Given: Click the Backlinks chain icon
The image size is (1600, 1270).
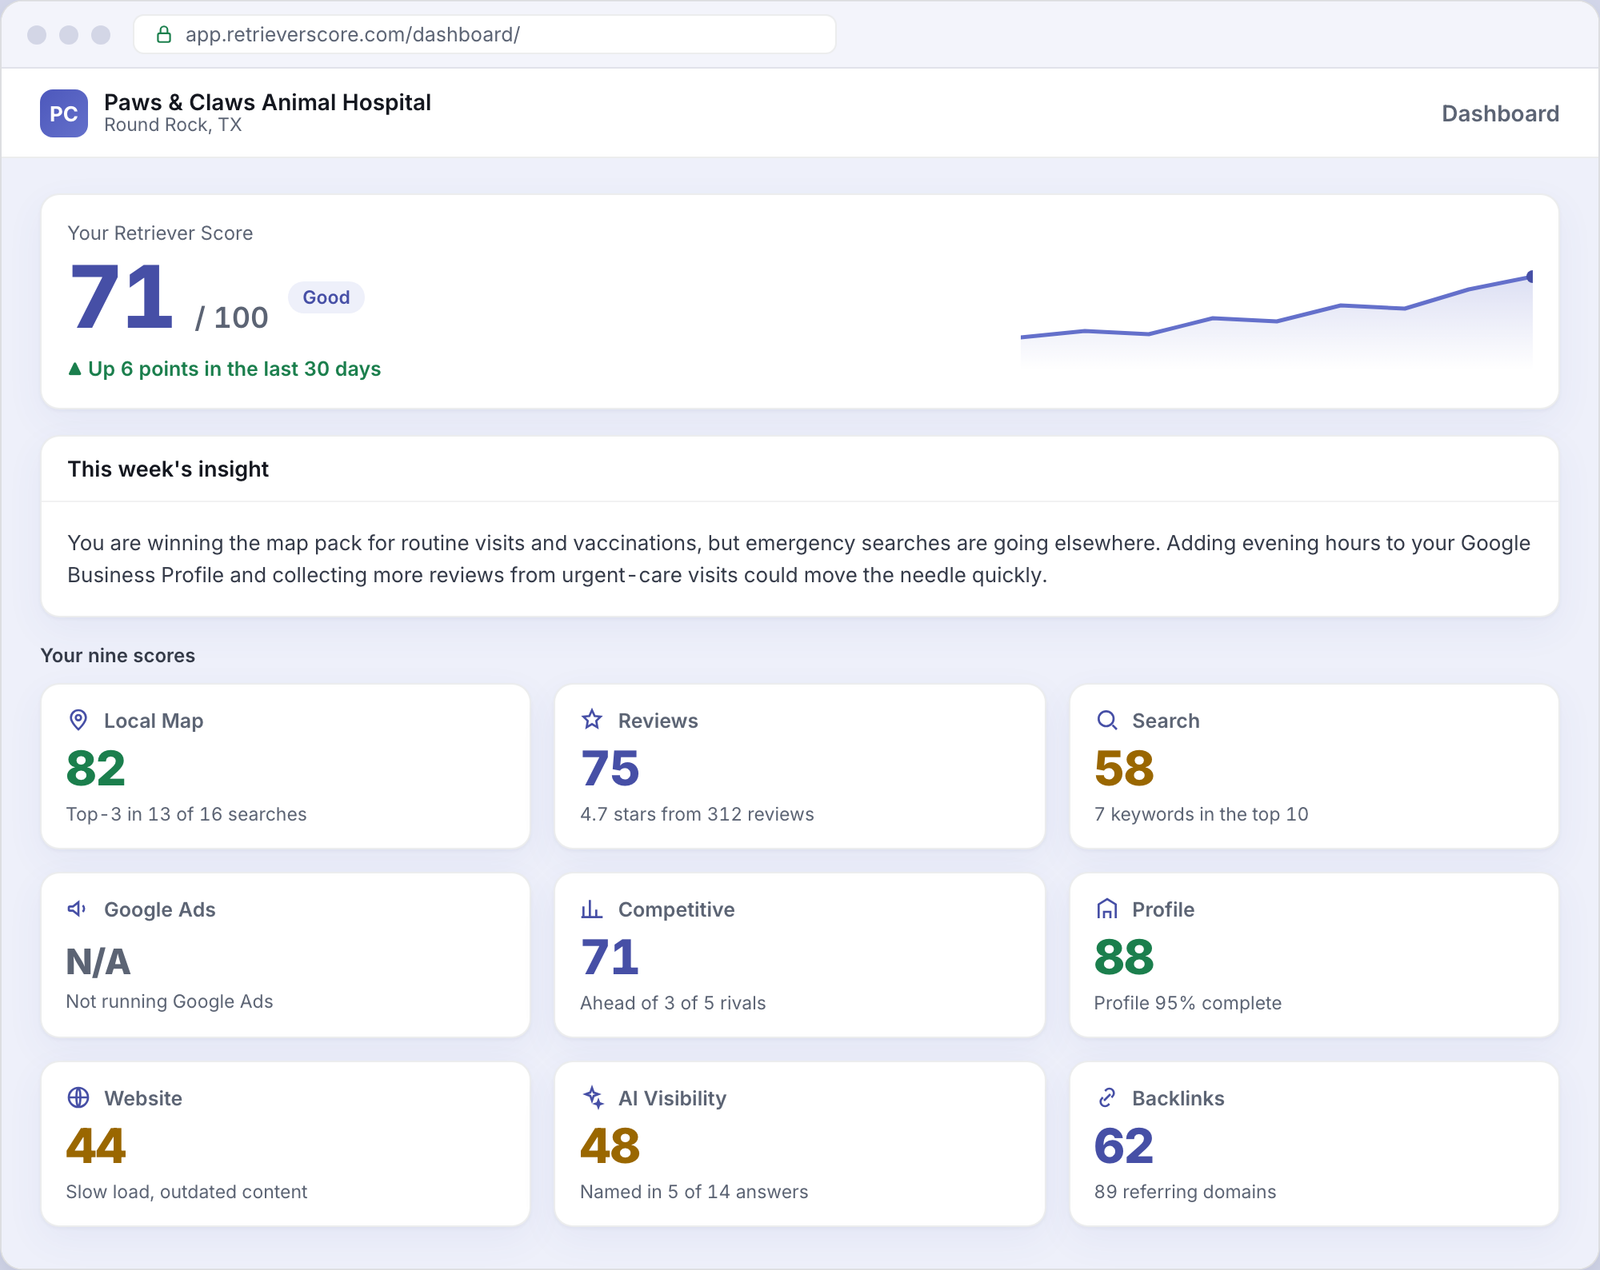Looking at the screenshot, I should point(1106,1098).
